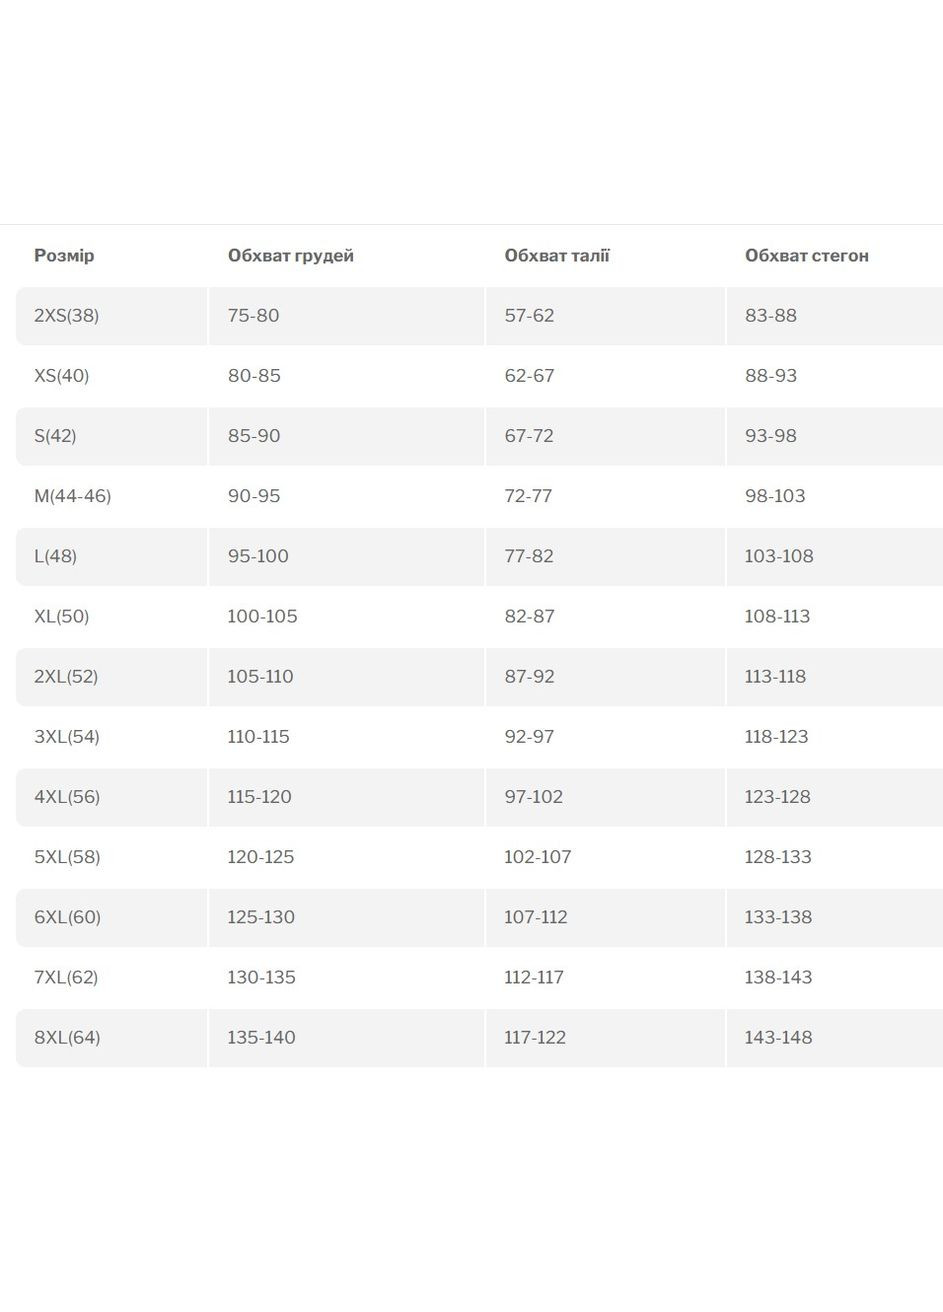943x1312 pixels.
Task: Click the Обхват талії column header
Action: click(x=557, y=256)
